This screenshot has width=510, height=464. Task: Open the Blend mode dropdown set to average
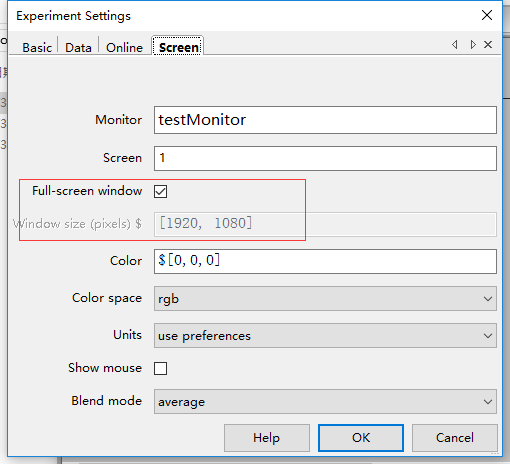coord(325,402)
